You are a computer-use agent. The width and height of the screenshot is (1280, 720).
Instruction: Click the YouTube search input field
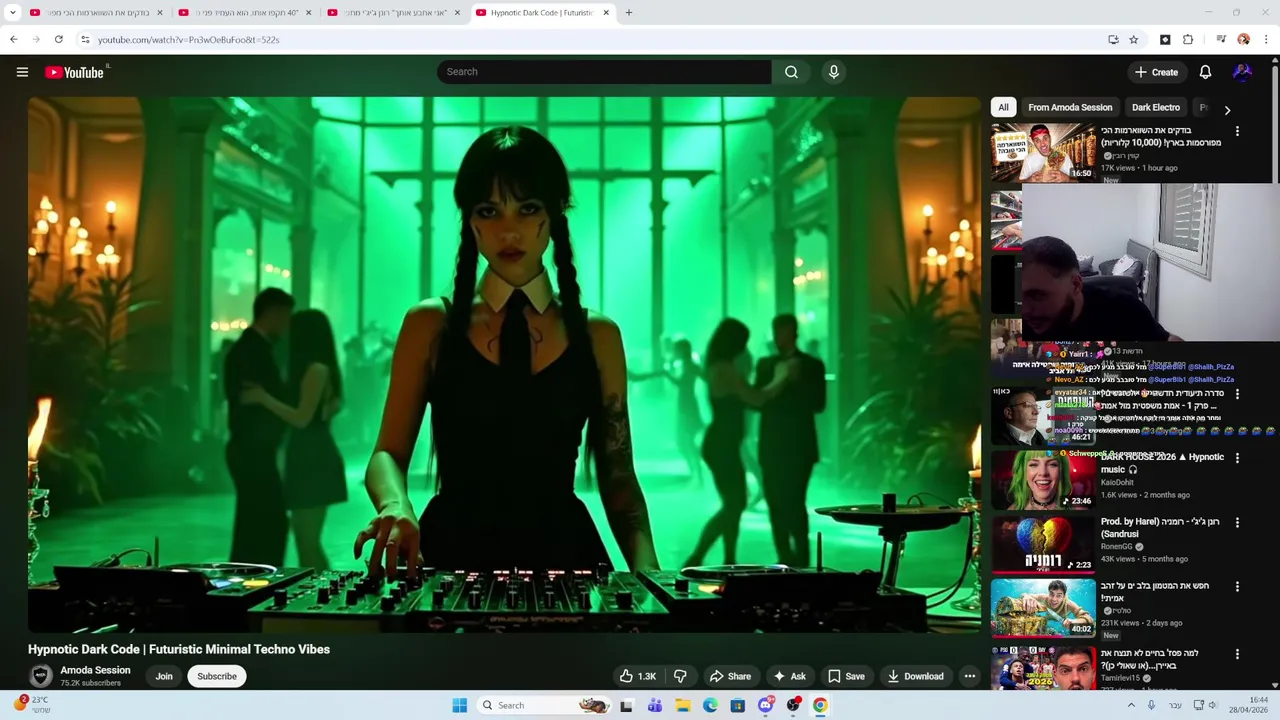tap(604, 72)
